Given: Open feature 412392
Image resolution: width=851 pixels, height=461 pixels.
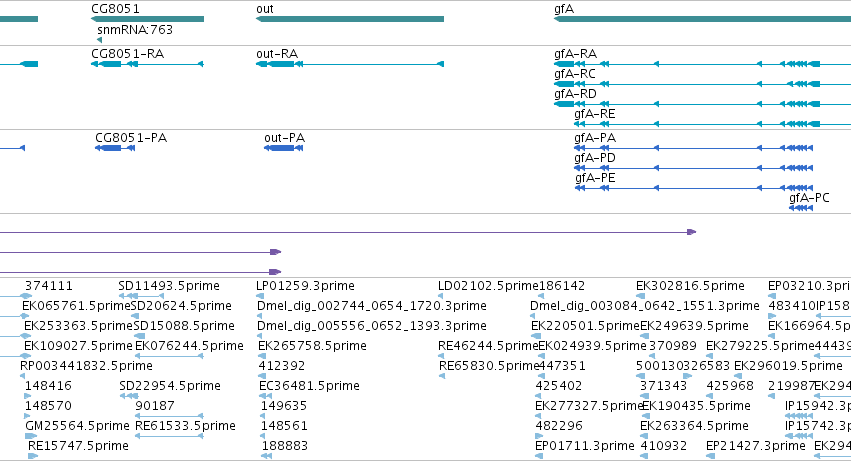Looking at the screenshot, I should point(282,367).
